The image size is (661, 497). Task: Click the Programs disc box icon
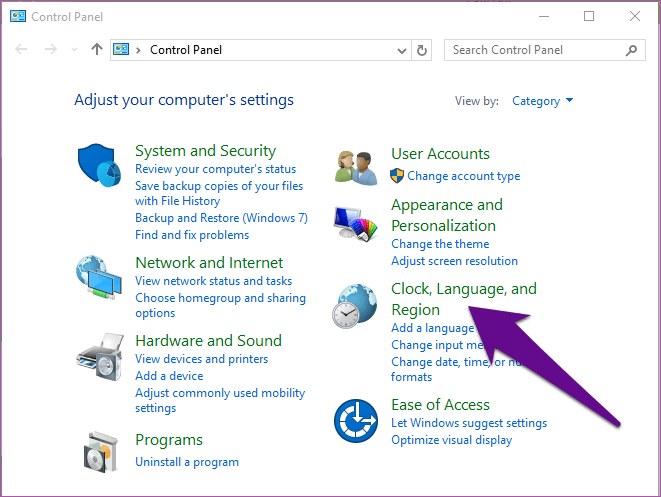pyautogui.click(x=100, y=451)
